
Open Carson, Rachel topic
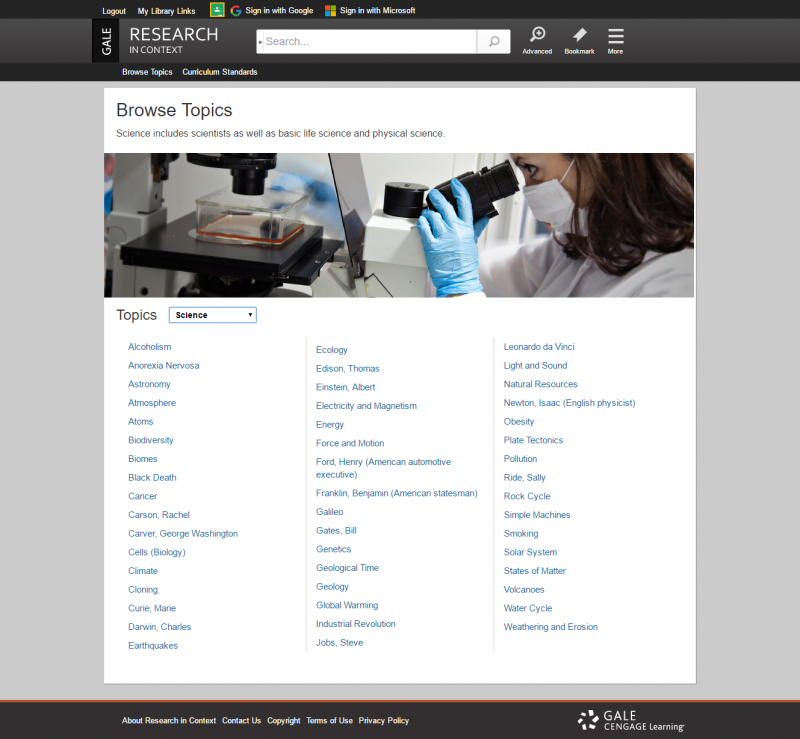(x=159, y=515)
